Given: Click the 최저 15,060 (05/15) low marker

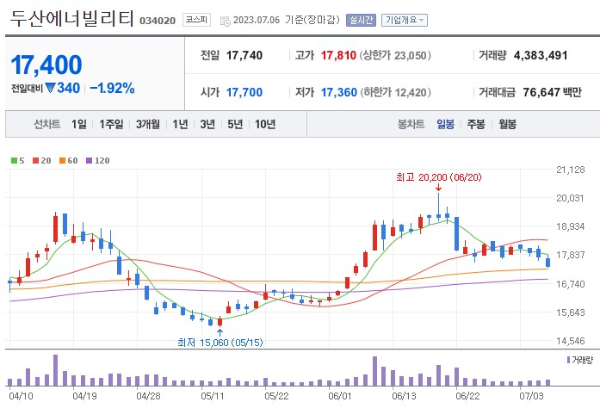Looking at the screenshot, I should pos(220,342).
